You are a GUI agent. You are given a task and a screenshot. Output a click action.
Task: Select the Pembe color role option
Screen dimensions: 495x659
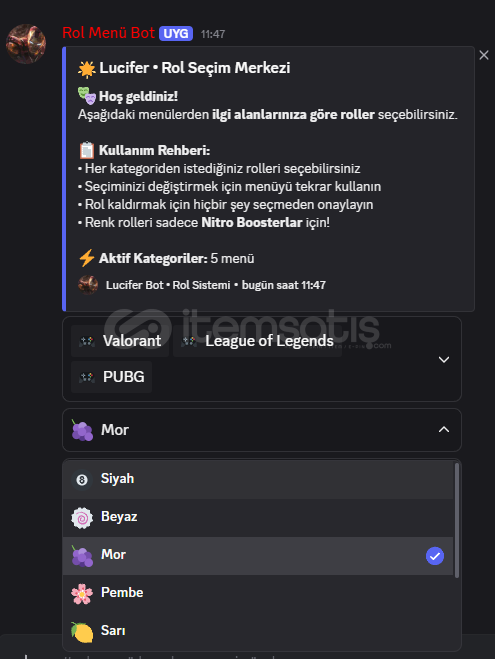click(258, 593)
